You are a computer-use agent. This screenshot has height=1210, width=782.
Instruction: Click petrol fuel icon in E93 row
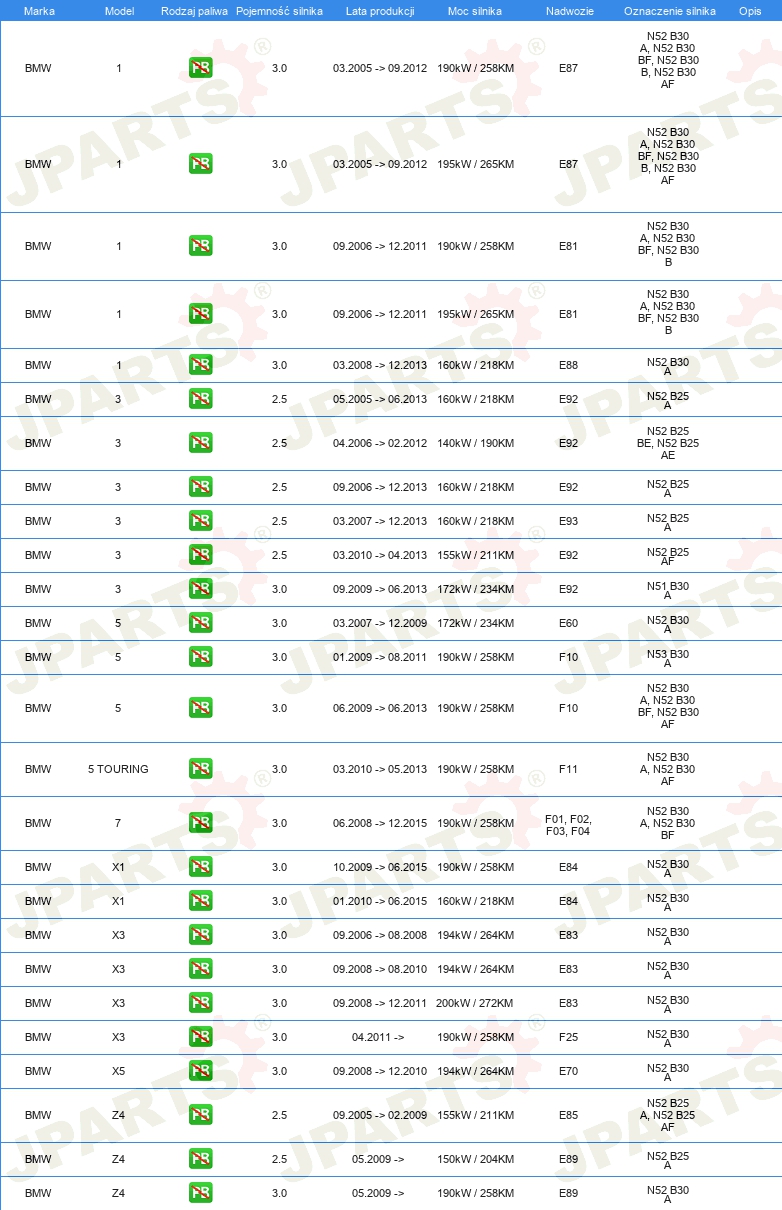point(200,521)
